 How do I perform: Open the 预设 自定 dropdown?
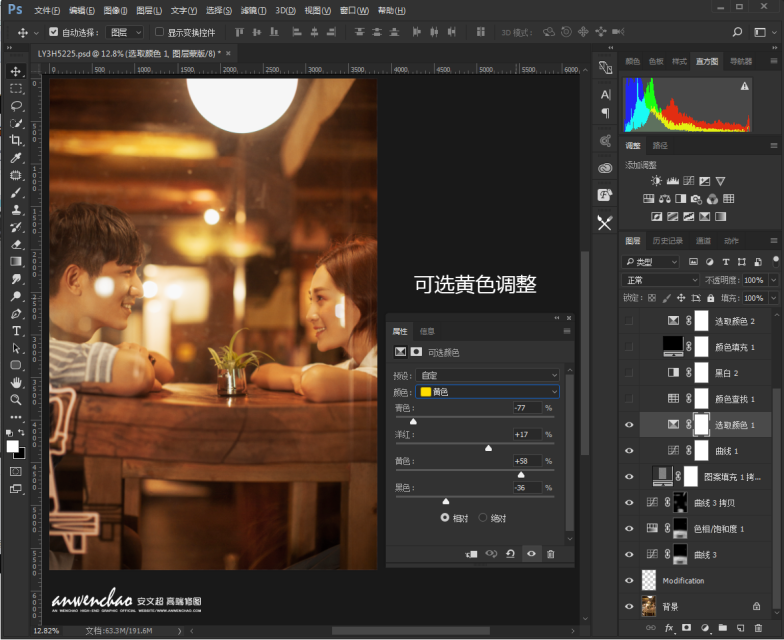[487, 375]
